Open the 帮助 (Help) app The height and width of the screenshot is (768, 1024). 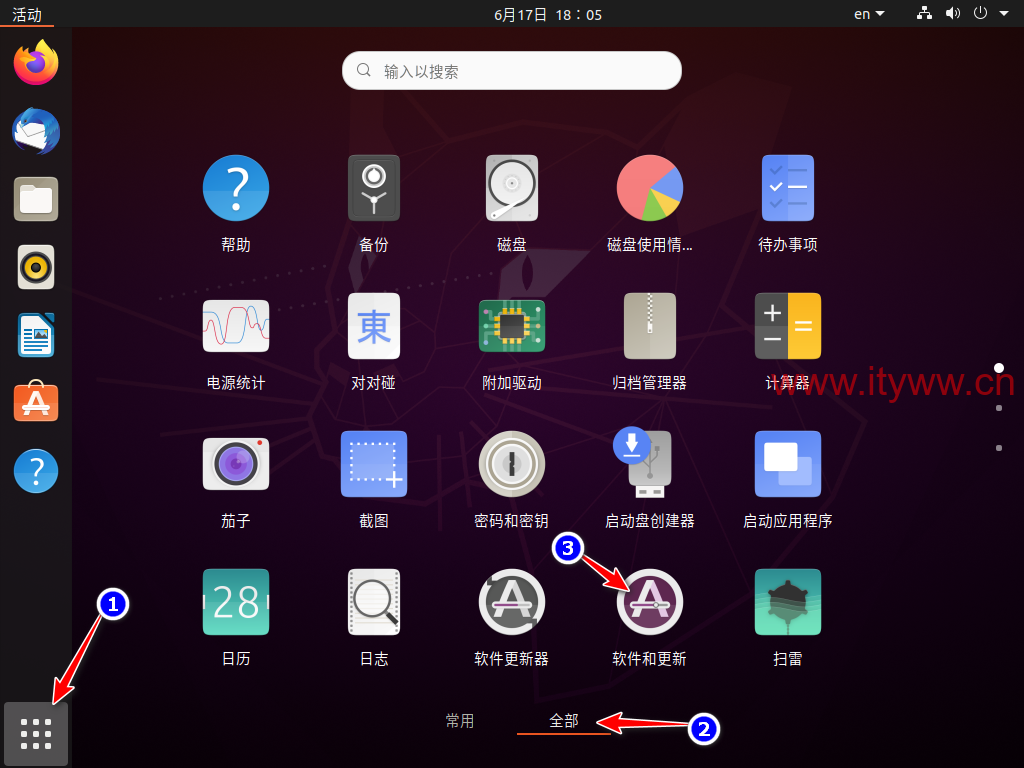tap(236, 188)
